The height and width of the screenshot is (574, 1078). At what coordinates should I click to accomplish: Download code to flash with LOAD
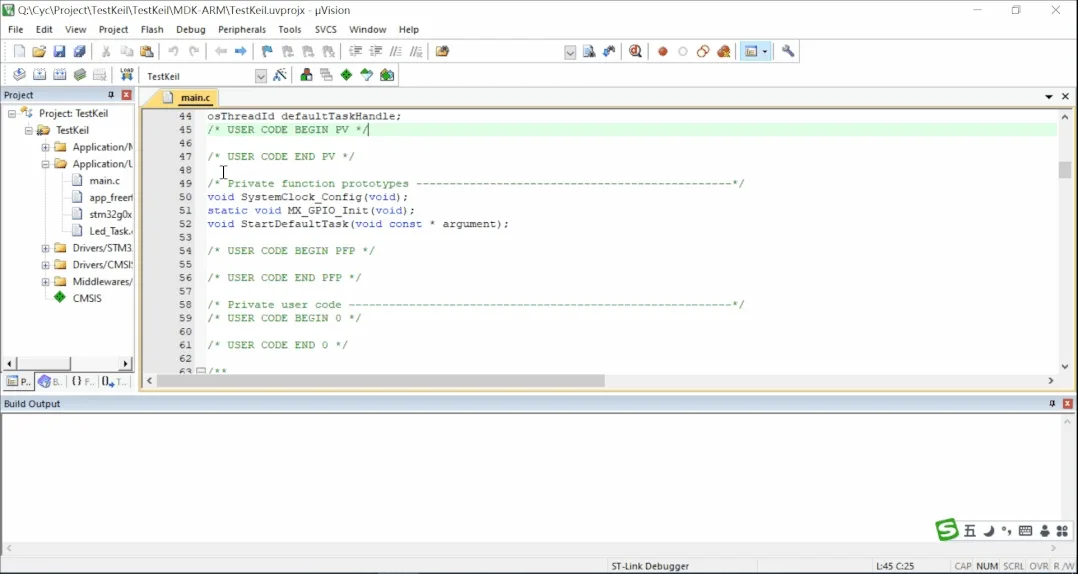126,75
